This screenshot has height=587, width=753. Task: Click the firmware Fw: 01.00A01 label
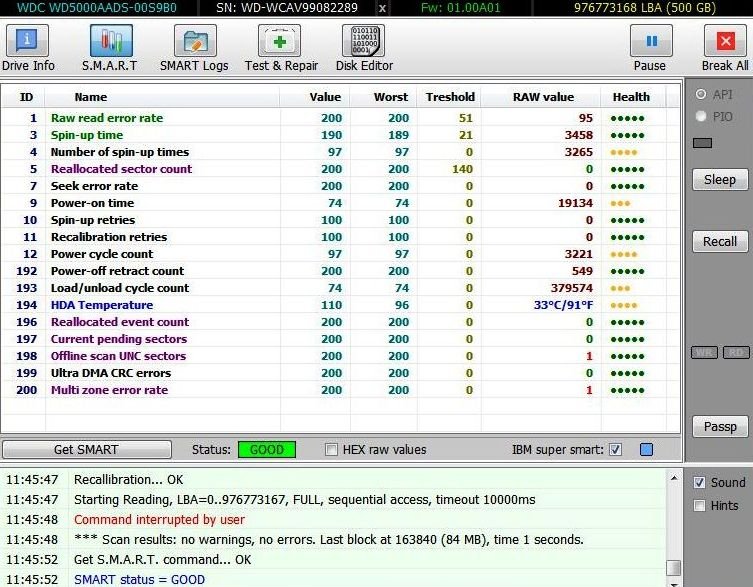tap(461, 8)
